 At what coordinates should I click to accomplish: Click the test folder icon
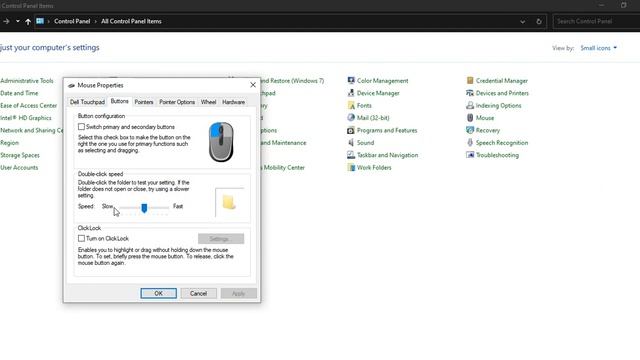[229, 202]
